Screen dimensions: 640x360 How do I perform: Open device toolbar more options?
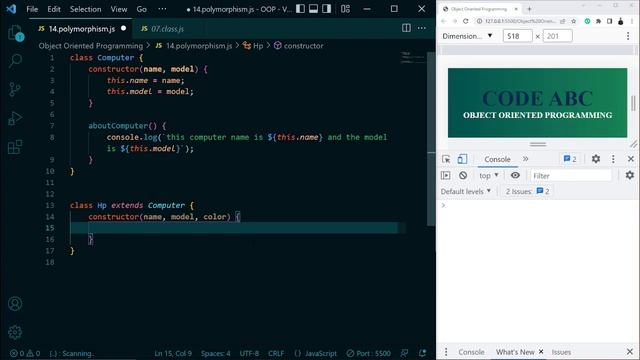[x=628, y=36]
